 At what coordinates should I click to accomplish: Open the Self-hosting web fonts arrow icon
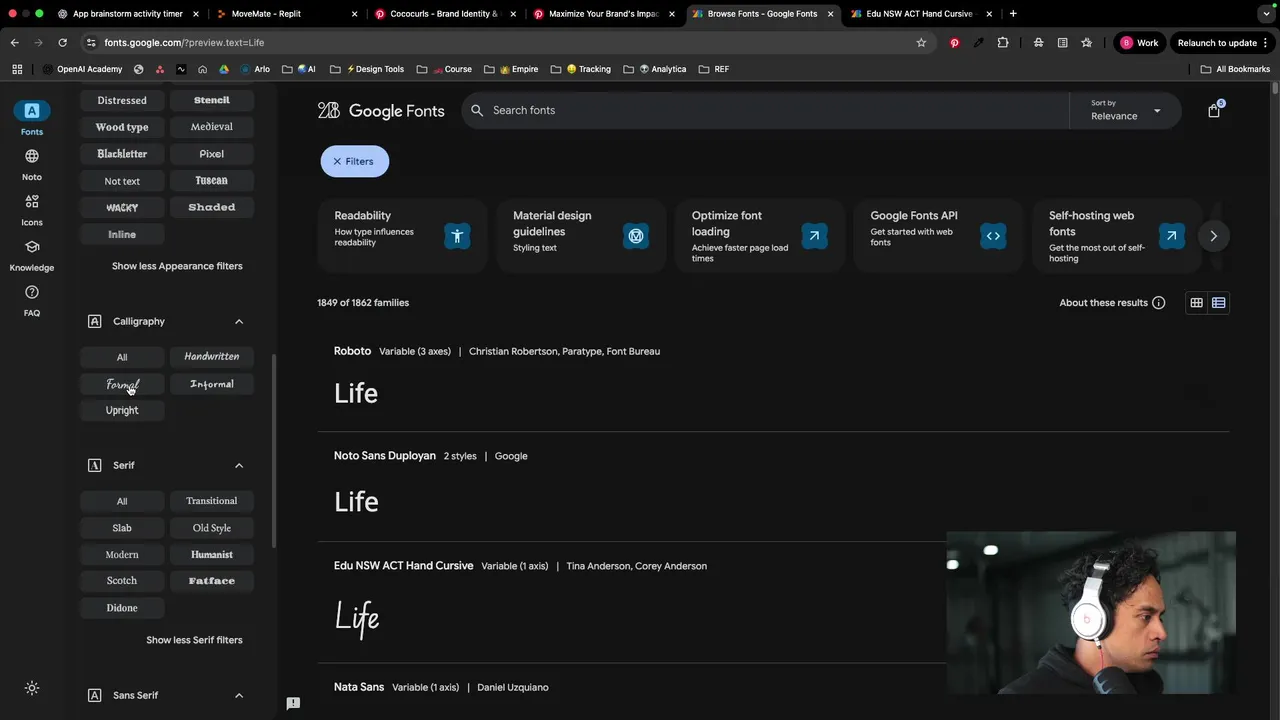click(1171, 236)
